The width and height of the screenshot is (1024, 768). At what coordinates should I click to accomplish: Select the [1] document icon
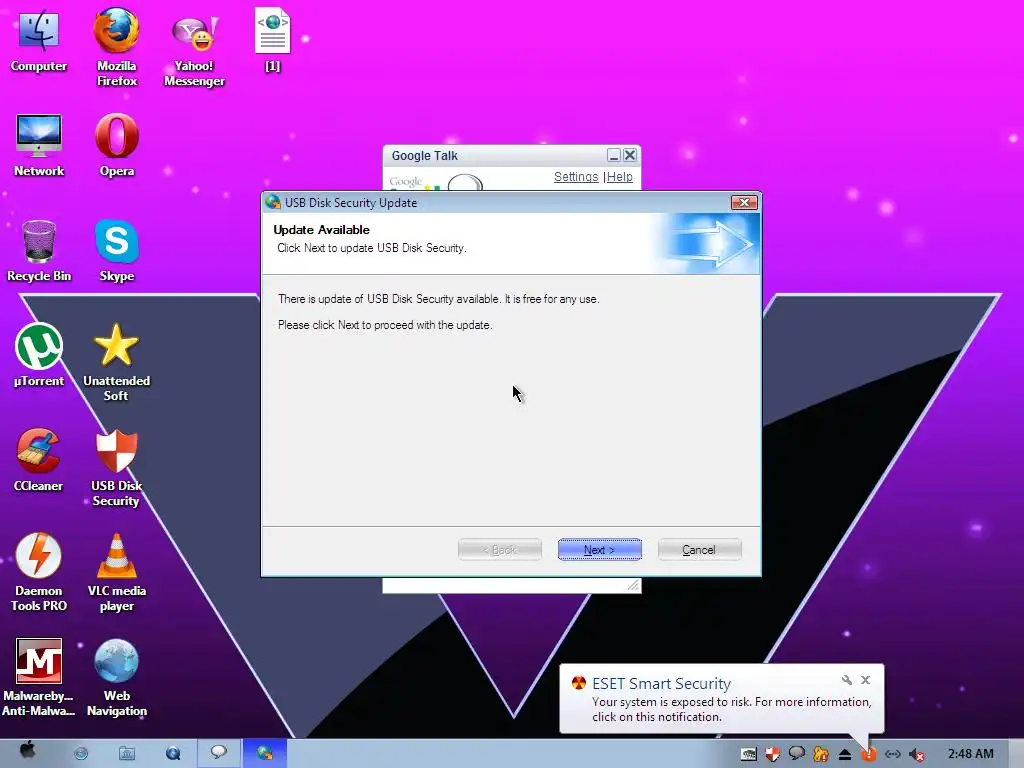[272, 40]
